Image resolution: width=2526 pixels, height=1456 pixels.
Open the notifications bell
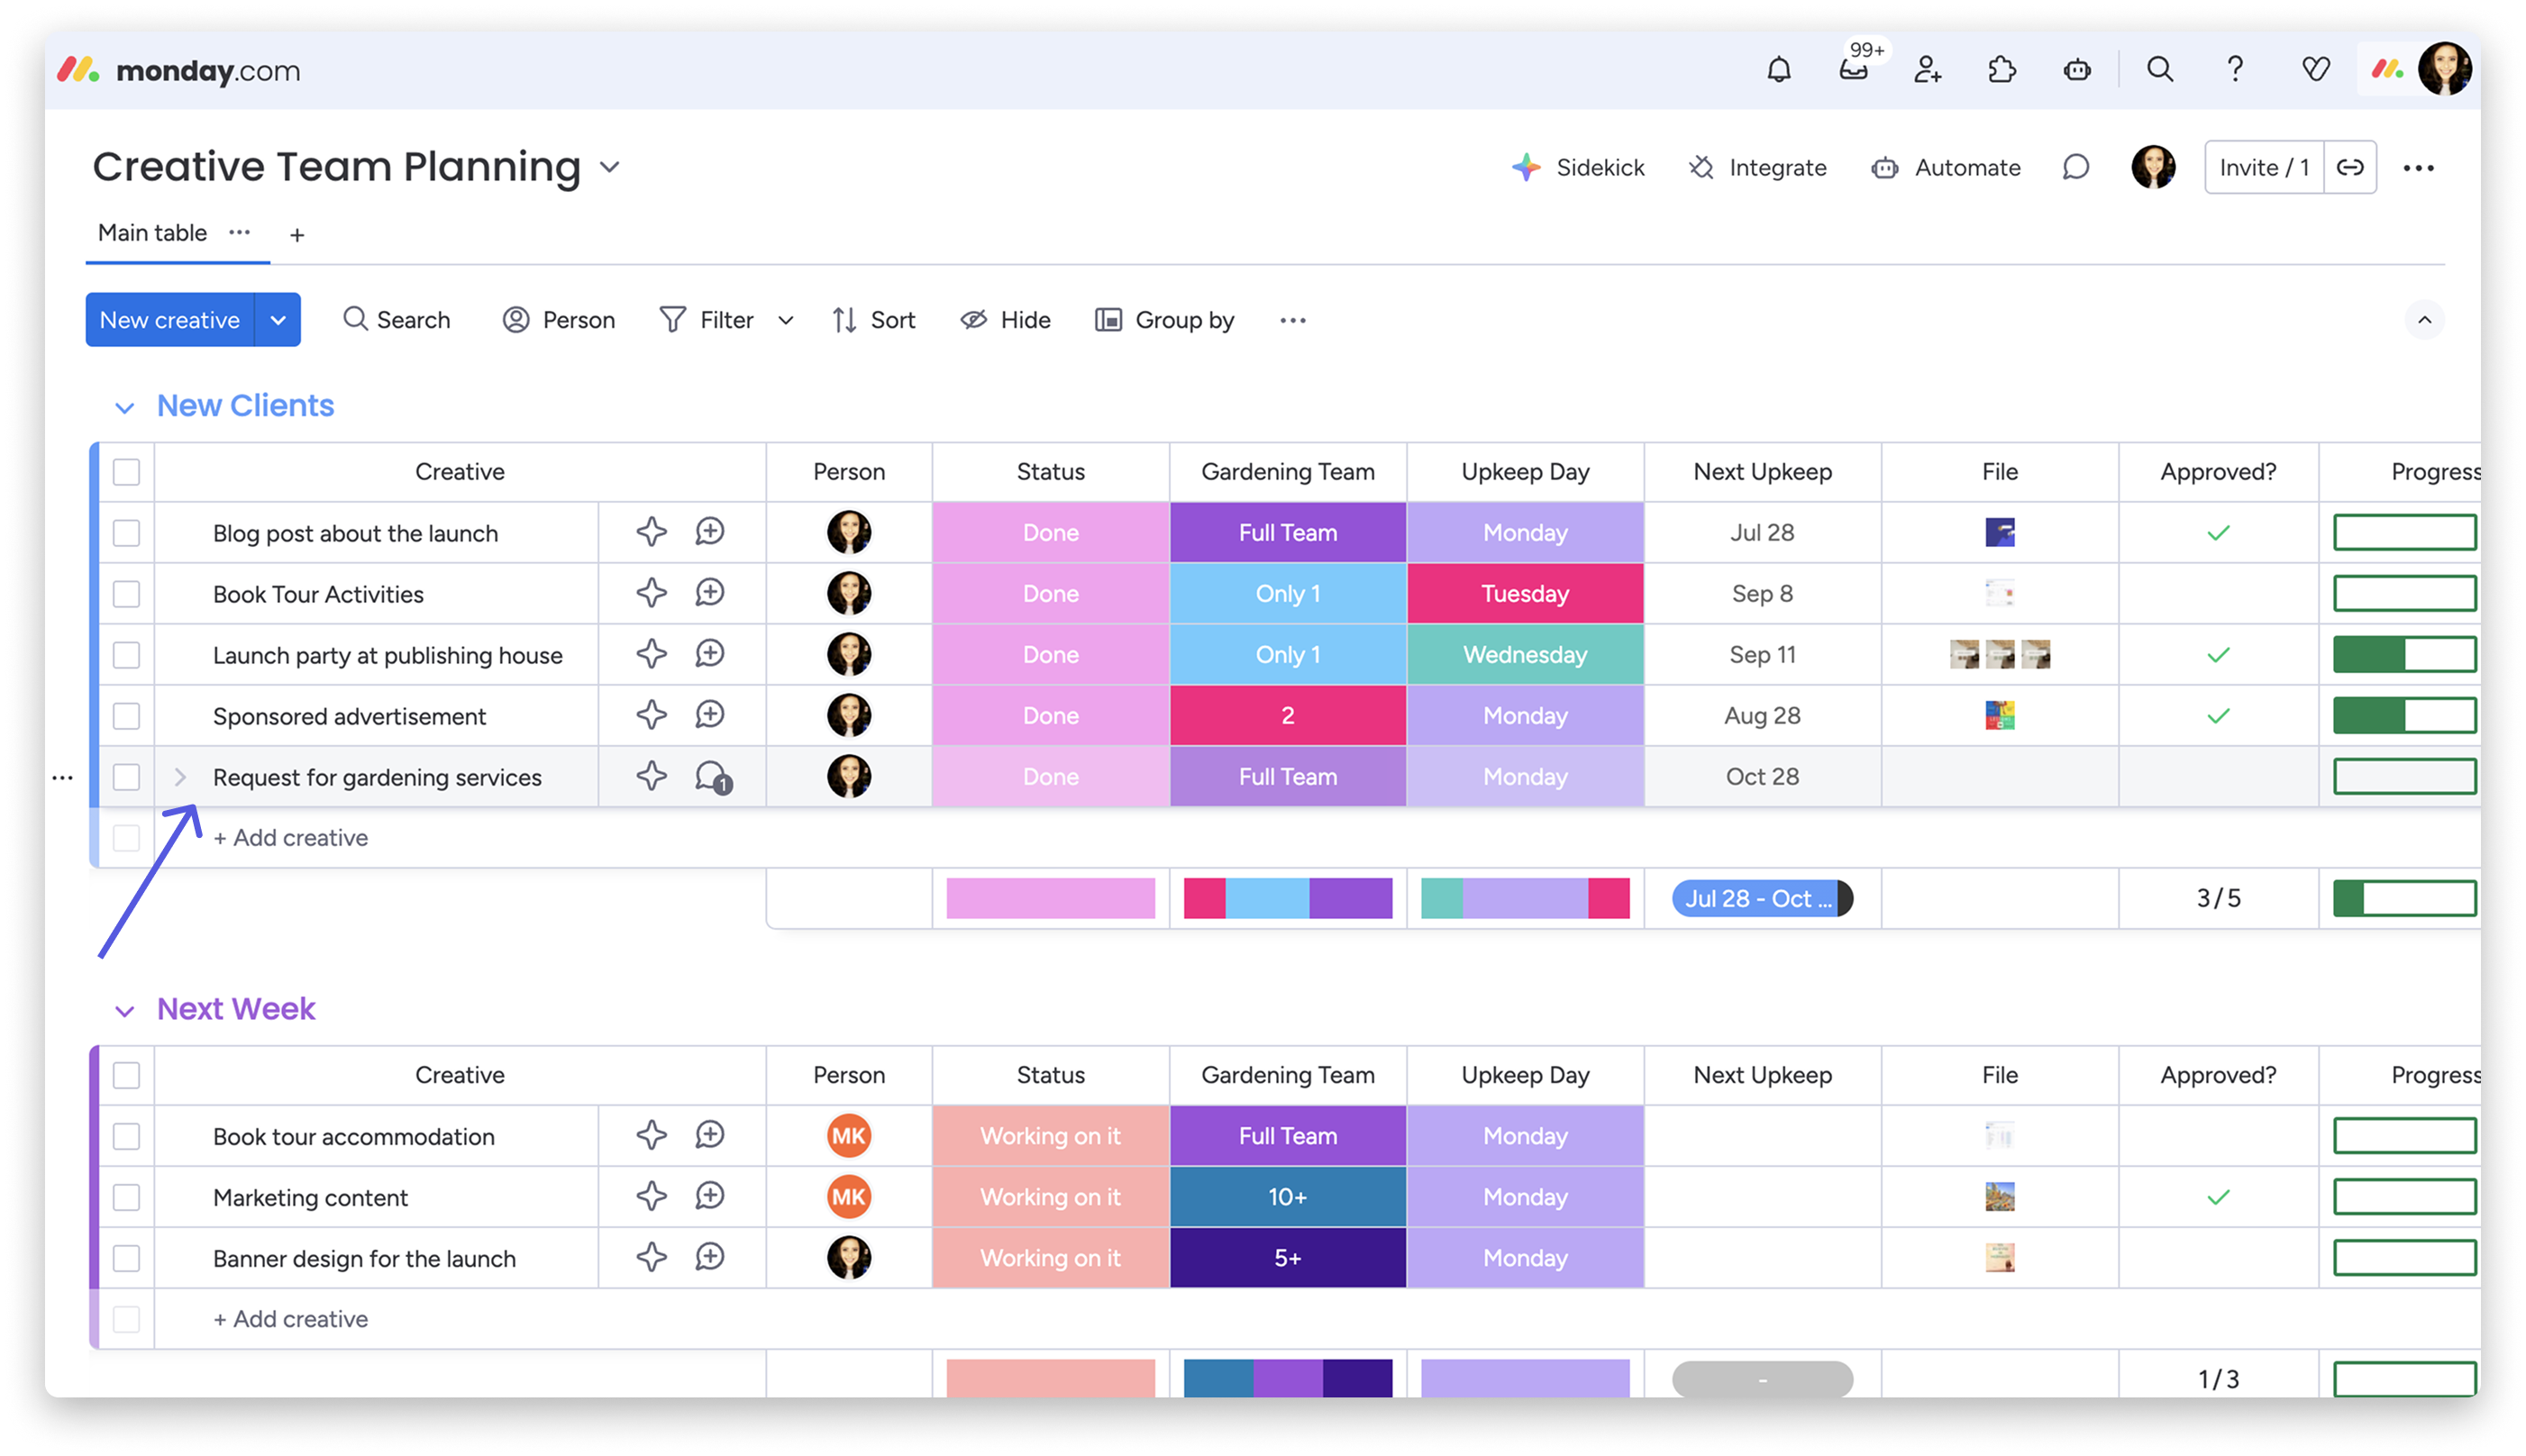pos(1778,70)
